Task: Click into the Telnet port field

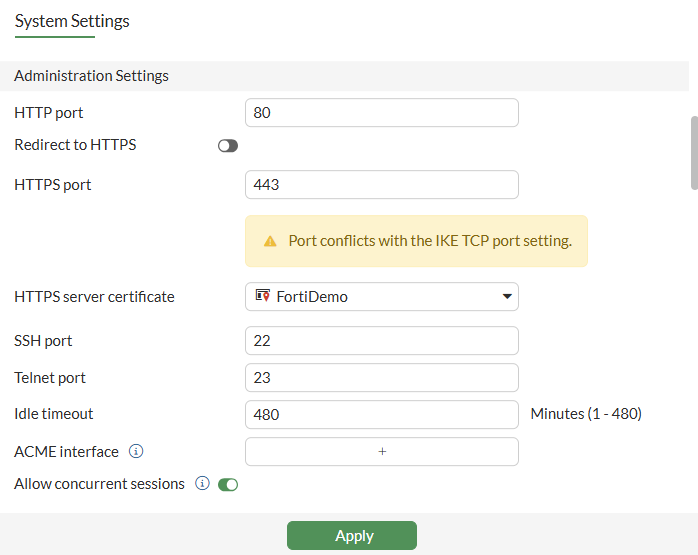Action: point(381,378)
